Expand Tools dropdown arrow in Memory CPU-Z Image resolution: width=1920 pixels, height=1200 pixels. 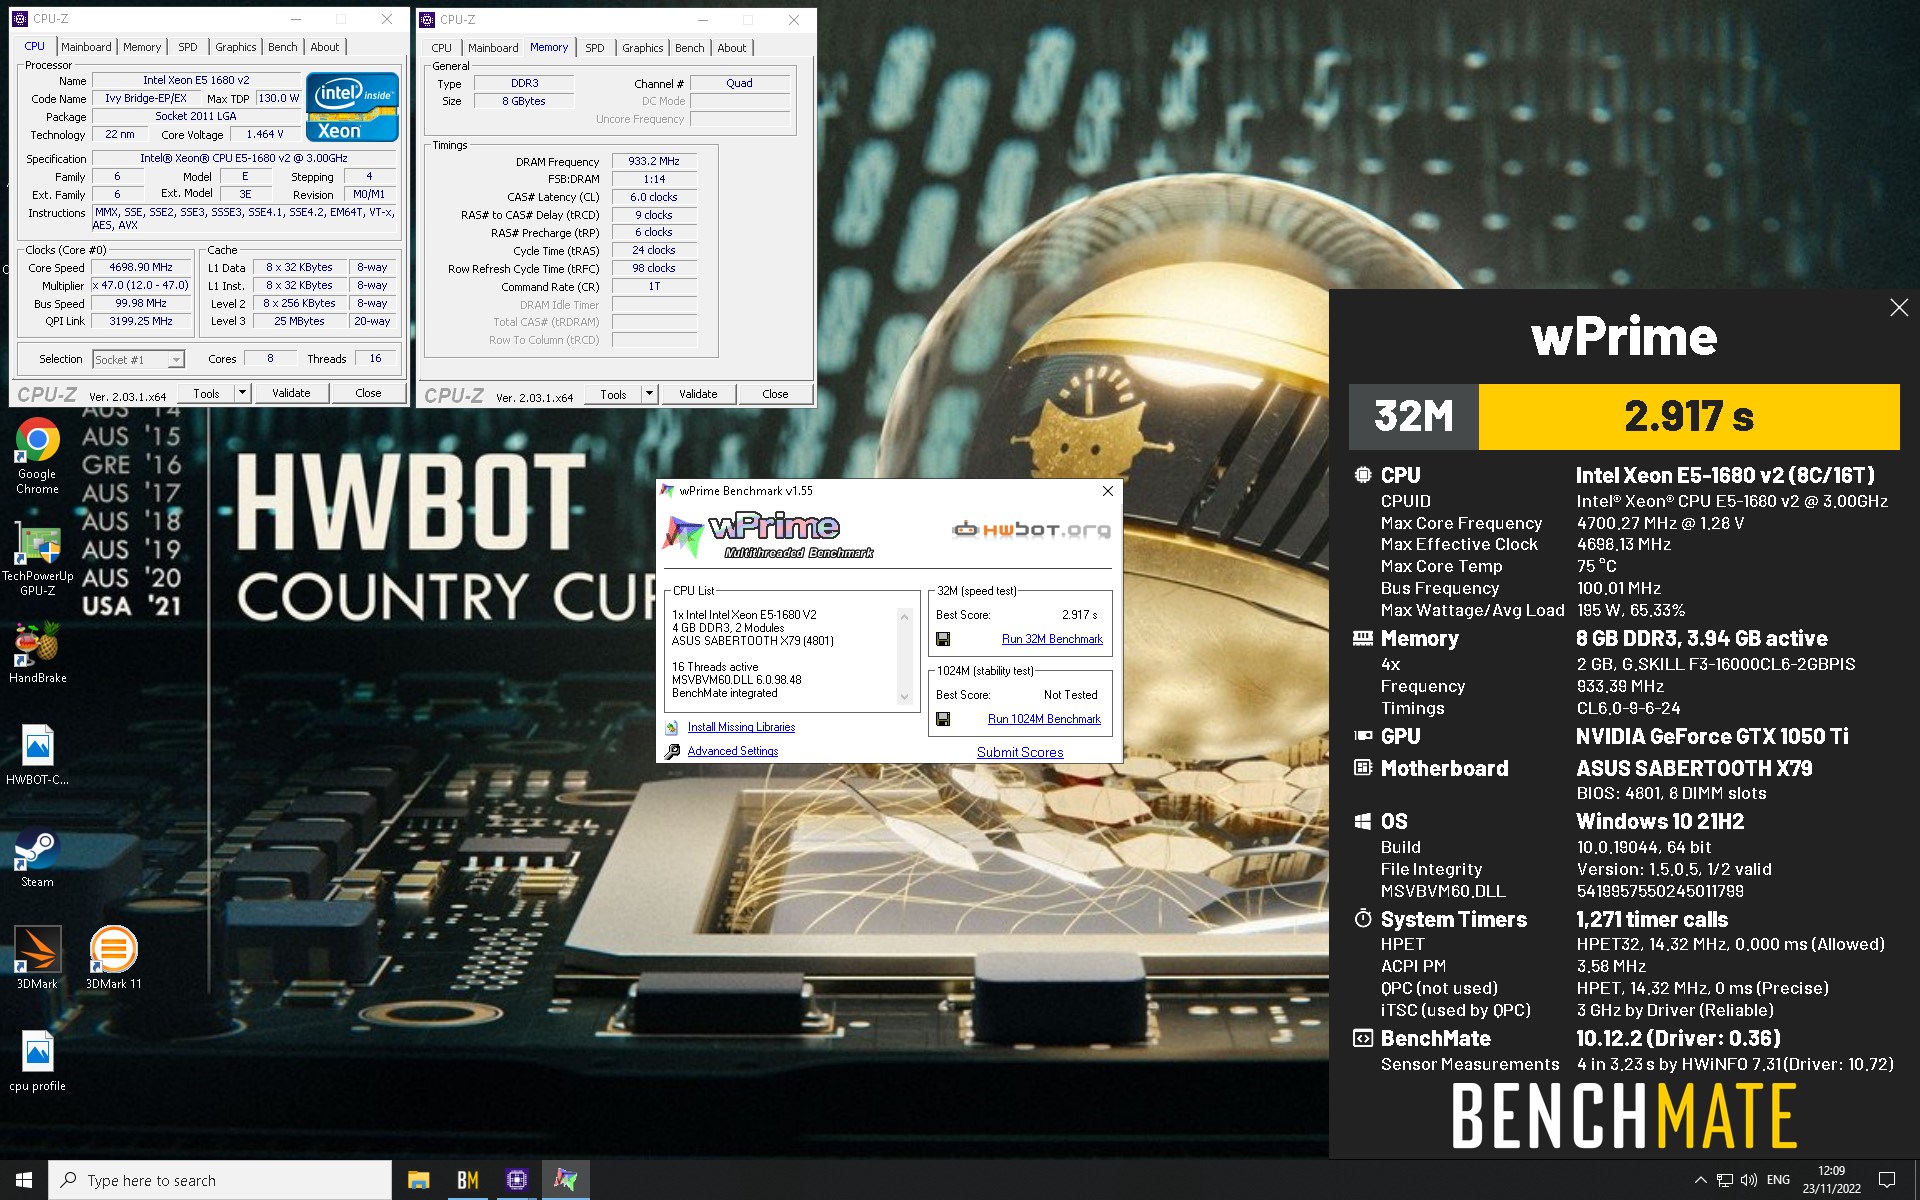point(648,394)
